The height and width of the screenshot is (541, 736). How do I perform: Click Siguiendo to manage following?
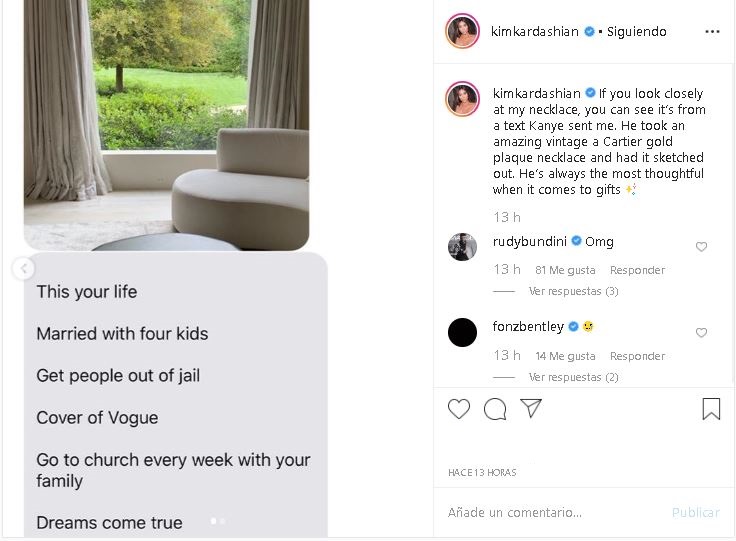click(x=636, y=32)
